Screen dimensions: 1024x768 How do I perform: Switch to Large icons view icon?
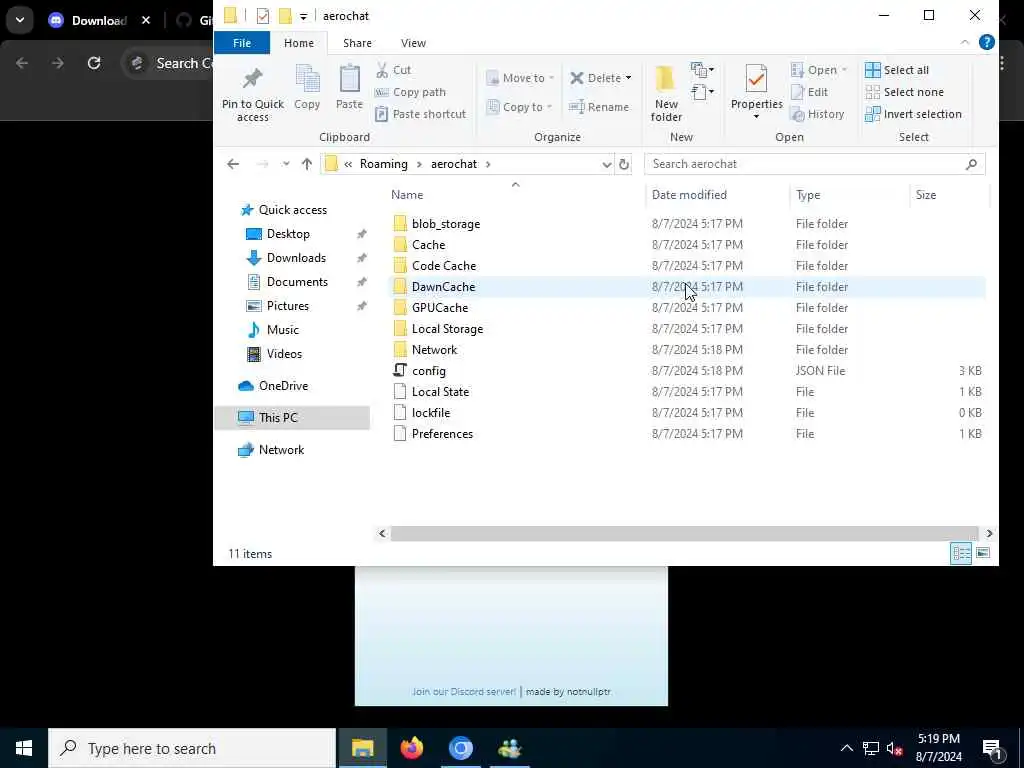(x=983, y=554)
